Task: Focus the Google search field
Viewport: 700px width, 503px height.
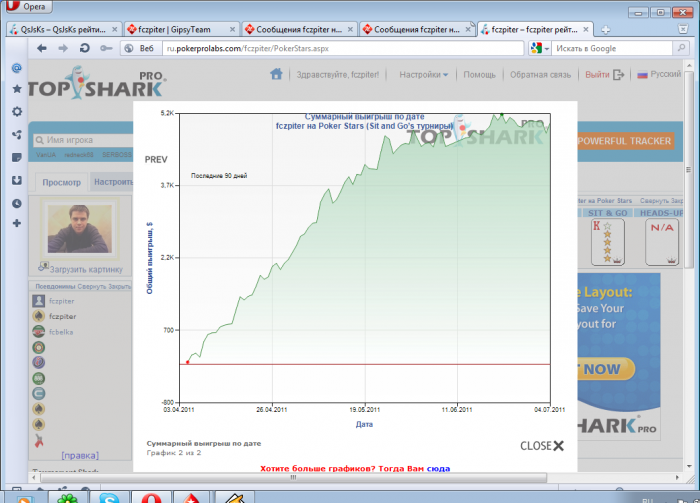Action: tap(612, 48)
